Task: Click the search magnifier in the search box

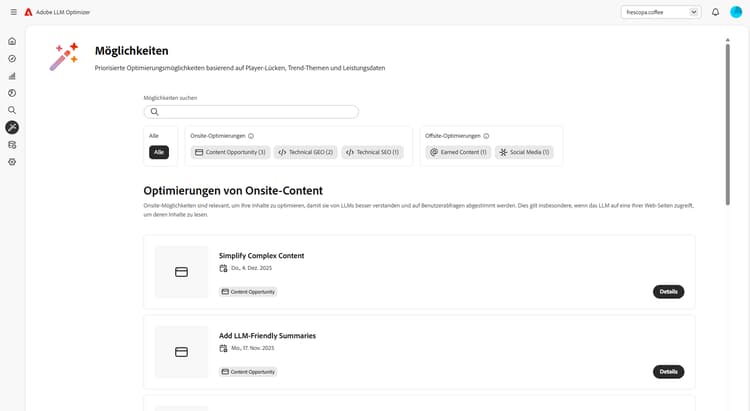Action: click(x=154, y=111)
